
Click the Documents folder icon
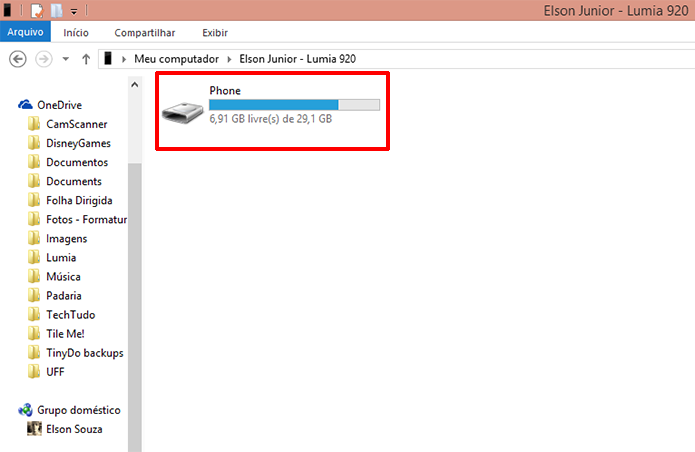tap(34, 181)
